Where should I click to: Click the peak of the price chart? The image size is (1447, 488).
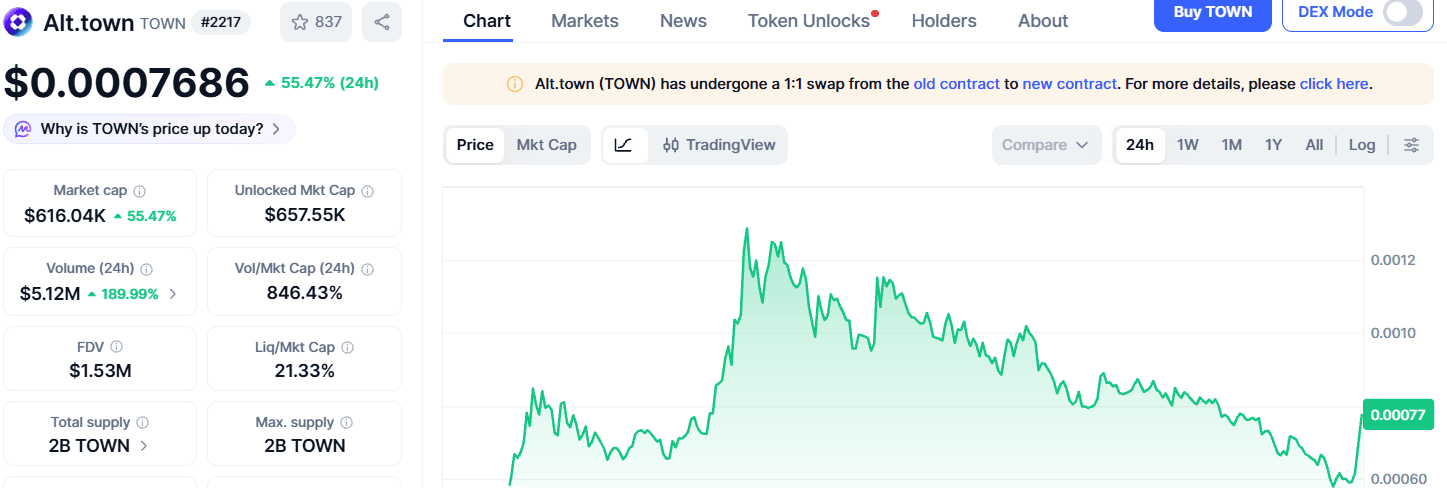click(x=746, y=229)
